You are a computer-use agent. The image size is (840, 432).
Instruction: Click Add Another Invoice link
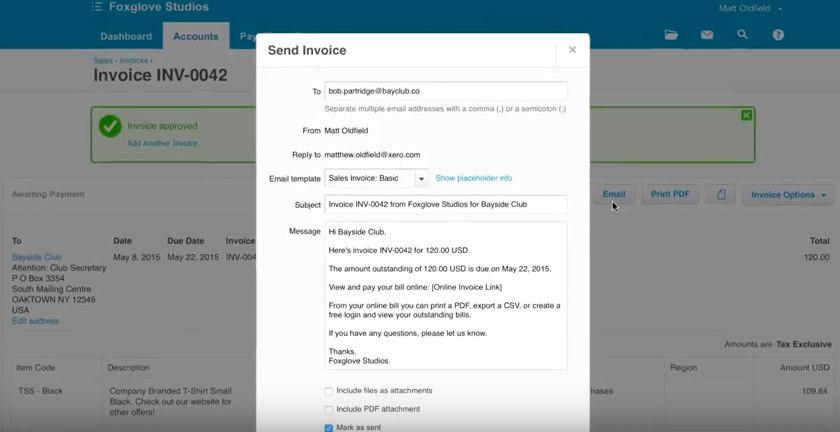pyautogui.click(x=162, y=143)
